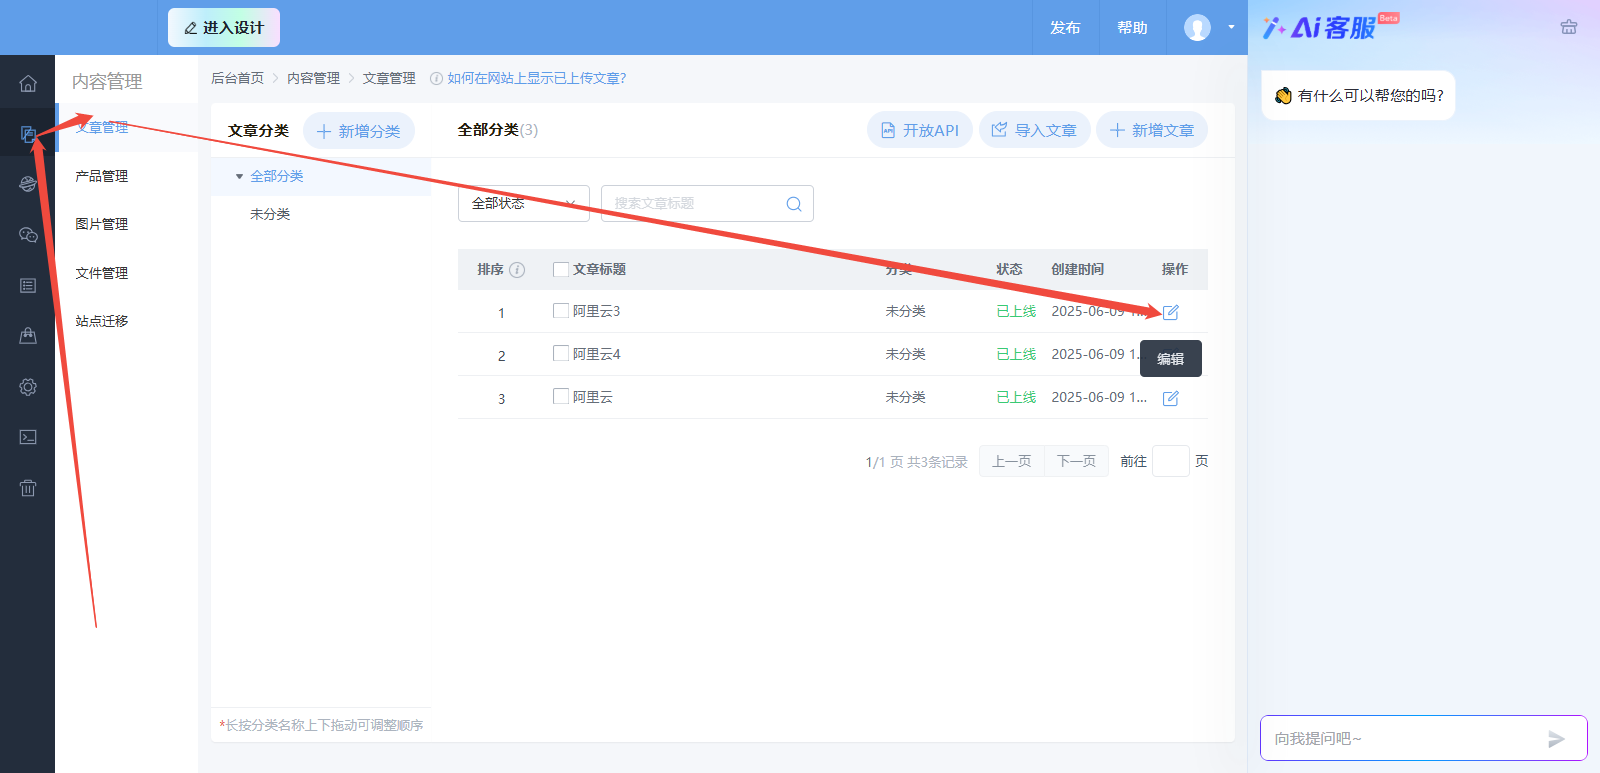Click the icon at AI客服 panel top-right
The height and width of the screenshot is (773, 1600).
point(1569,27)
